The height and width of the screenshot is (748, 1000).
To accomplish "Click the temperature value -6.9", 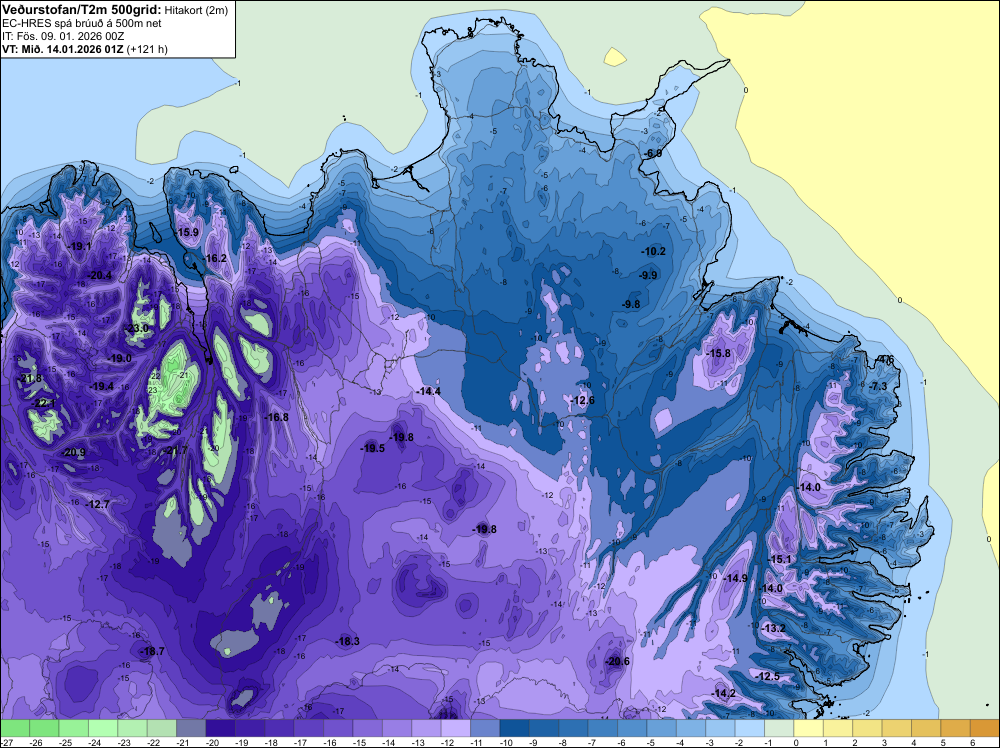I will (x=653, y=153).
